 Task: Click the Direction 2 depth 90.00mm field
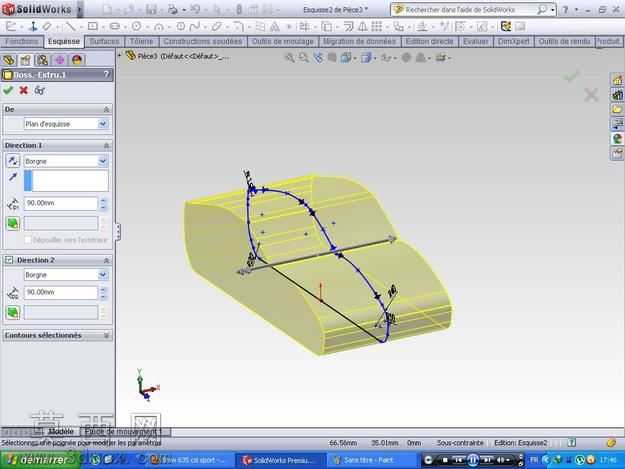(61, 292)
